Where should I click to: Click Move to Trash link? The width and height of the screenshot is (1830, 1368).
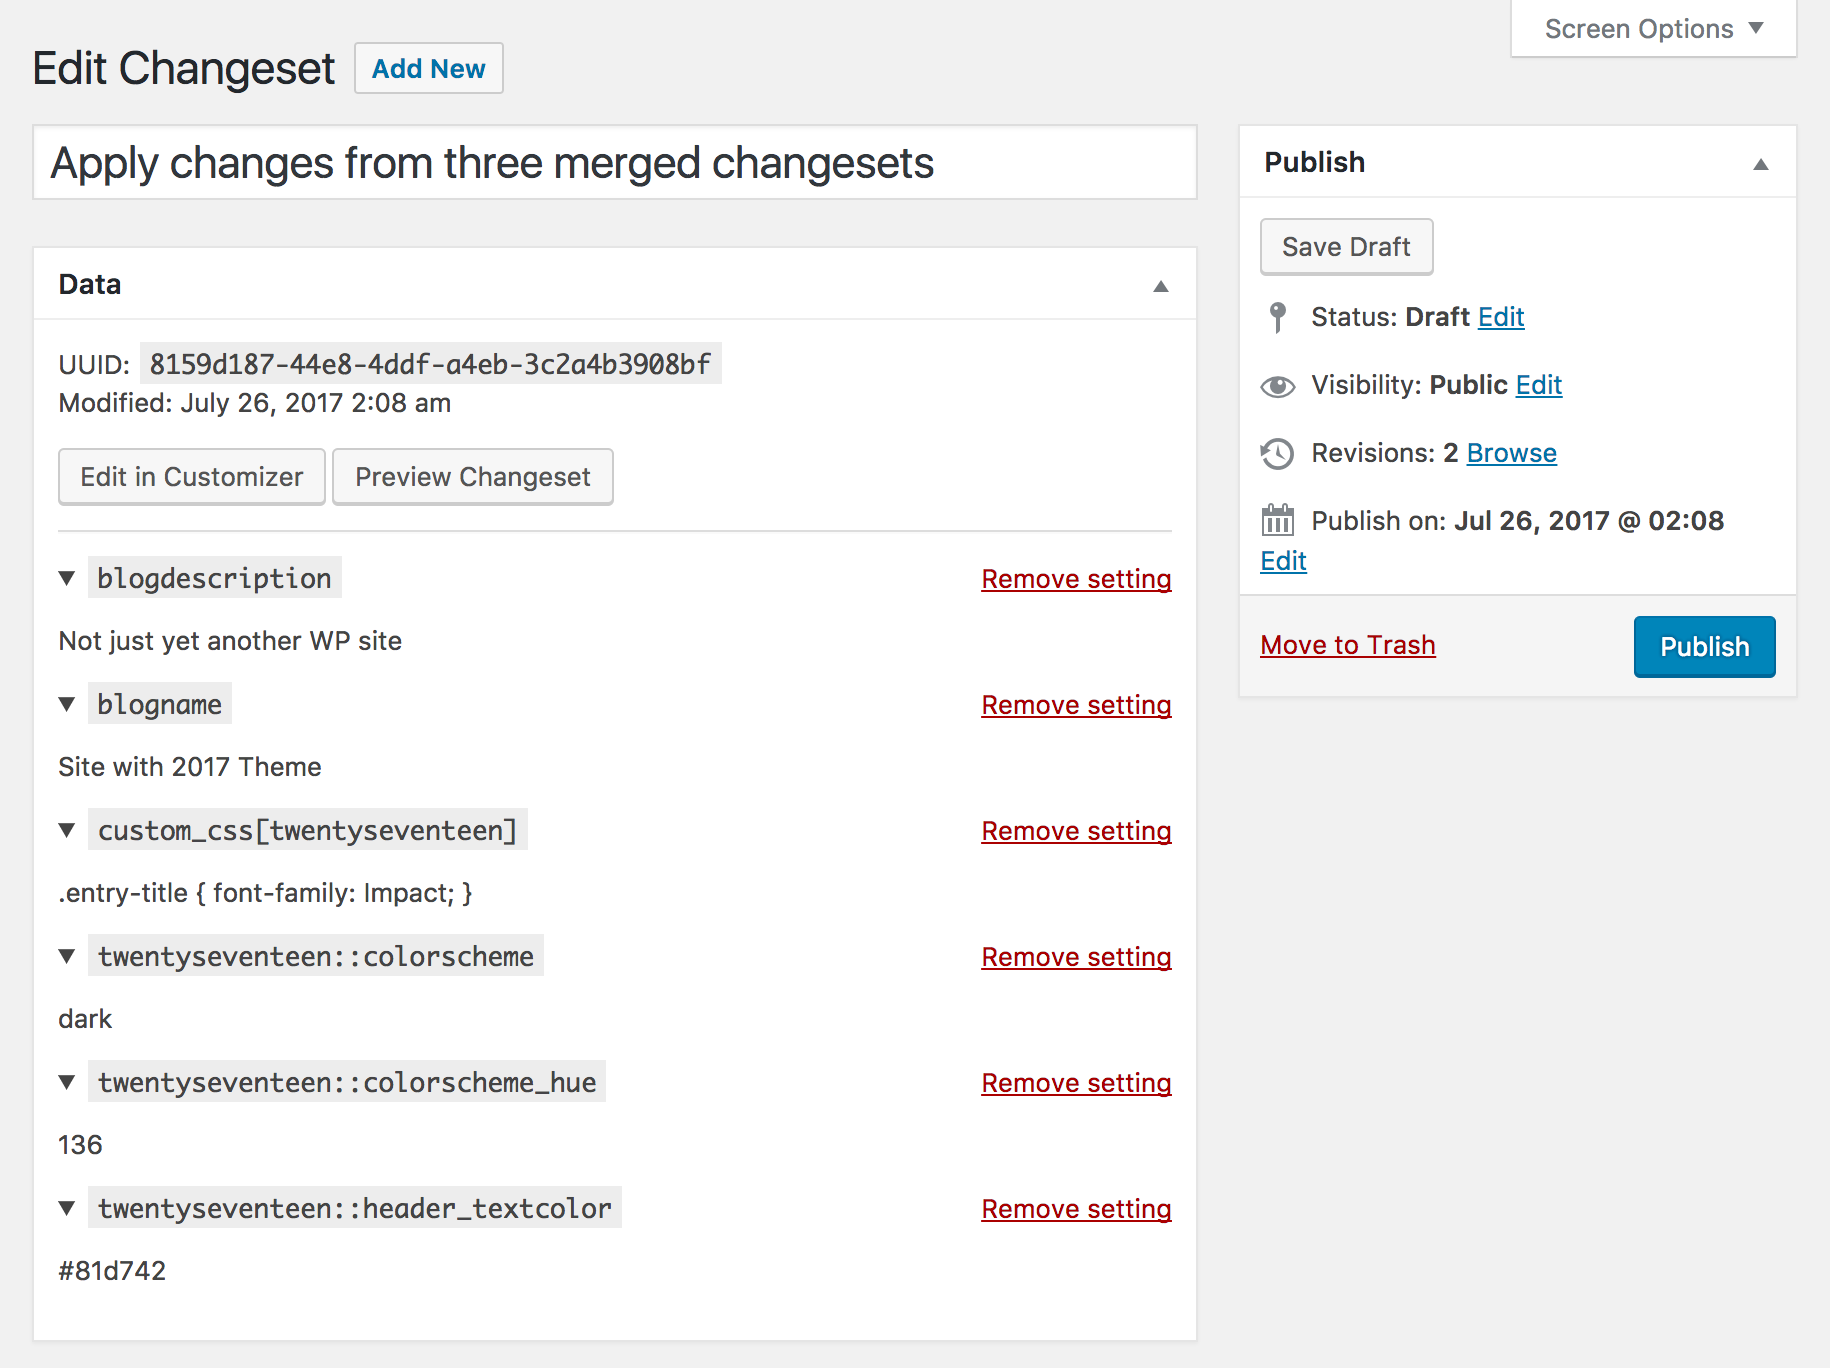[x=1348, y=645]
